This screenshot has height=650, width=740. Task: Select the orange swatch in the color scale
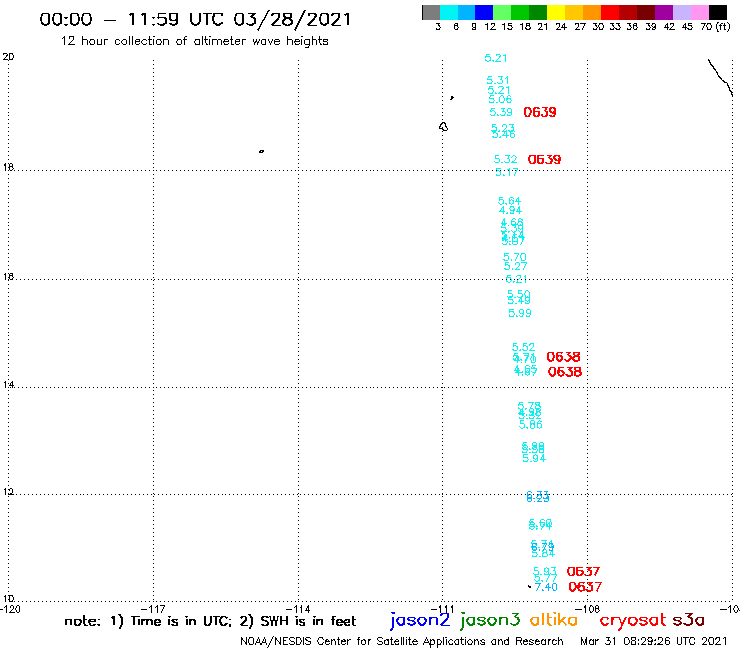tap(592, 12)
